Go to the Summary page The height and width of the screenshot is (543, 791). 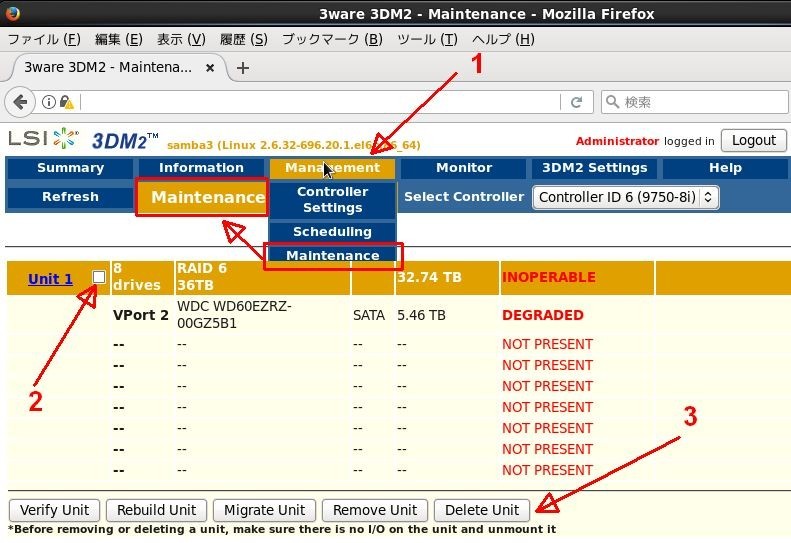70,168
